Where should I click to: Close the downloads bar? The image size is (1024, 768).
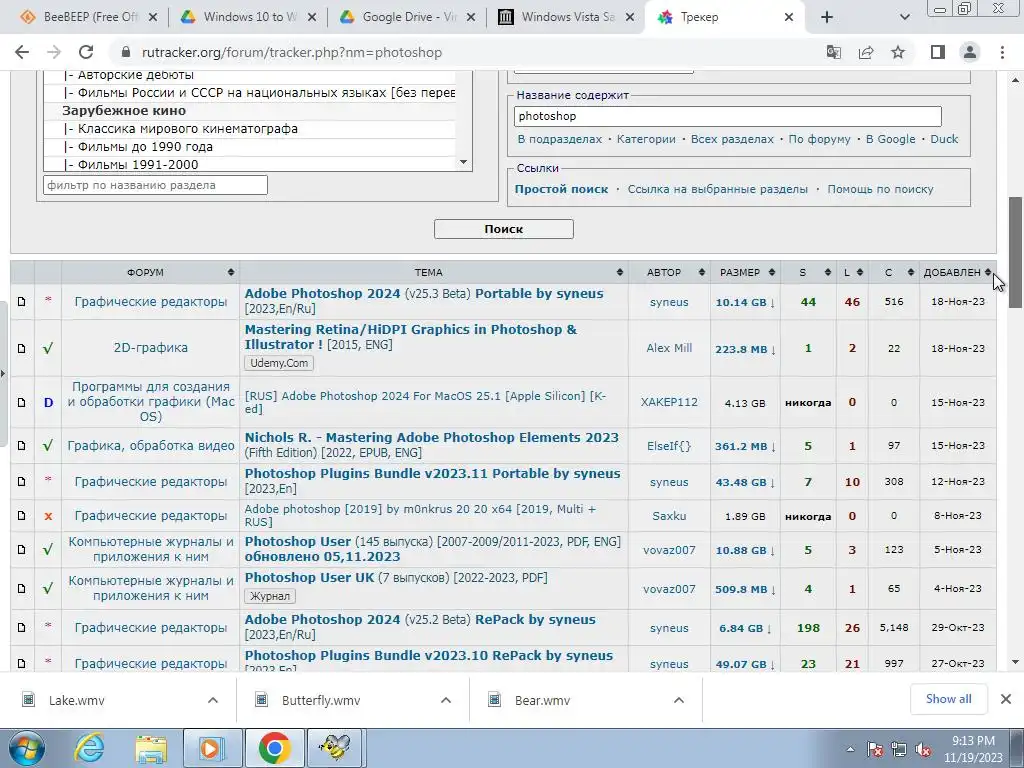coord(1006,699)
